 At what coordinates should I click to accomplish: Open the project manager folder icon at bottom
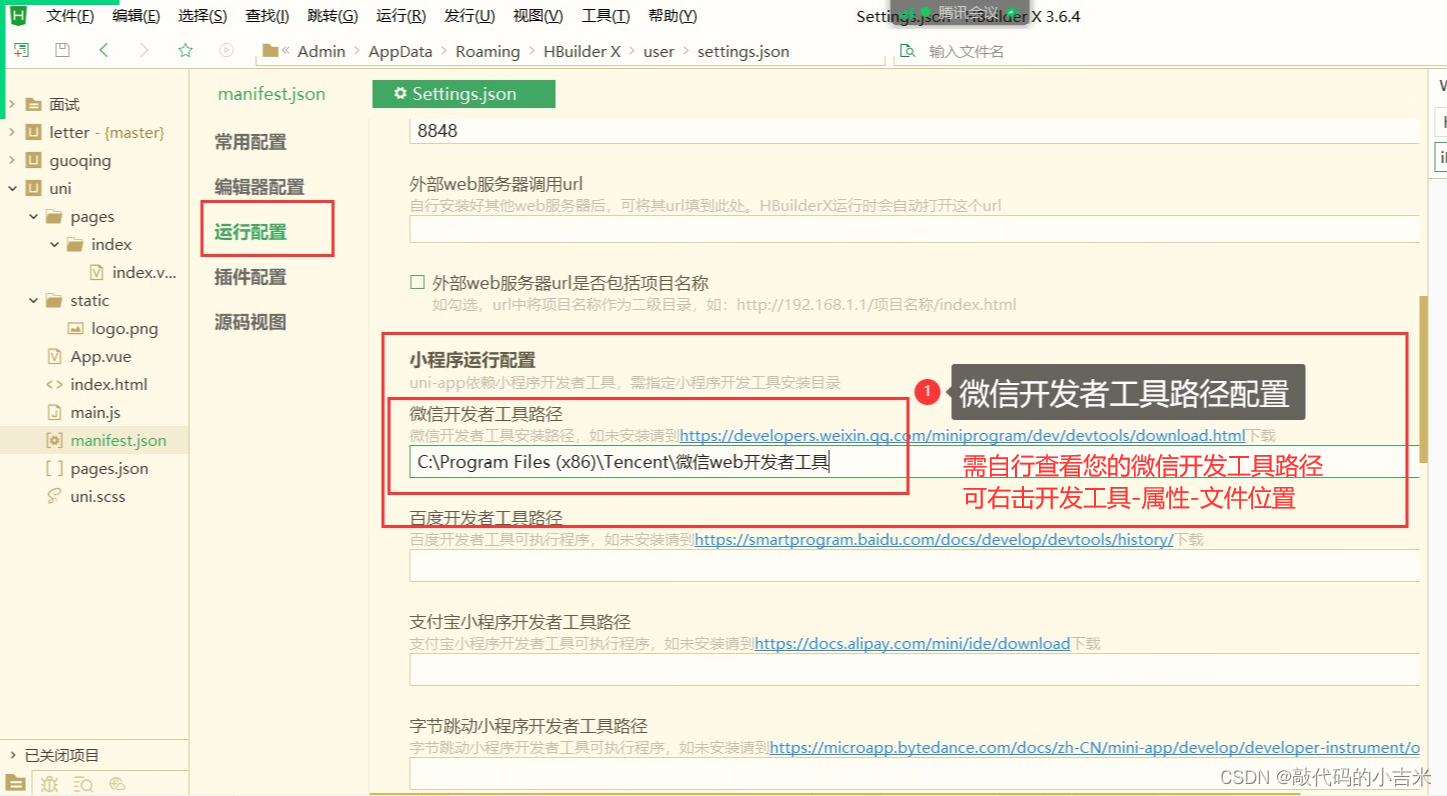[15, 784]
